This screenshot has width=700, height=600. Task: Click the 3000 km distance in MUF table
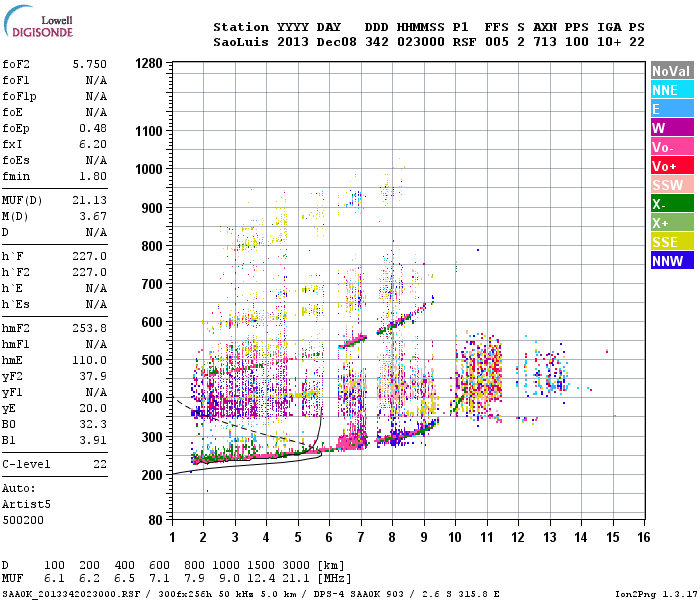point(296,565)
